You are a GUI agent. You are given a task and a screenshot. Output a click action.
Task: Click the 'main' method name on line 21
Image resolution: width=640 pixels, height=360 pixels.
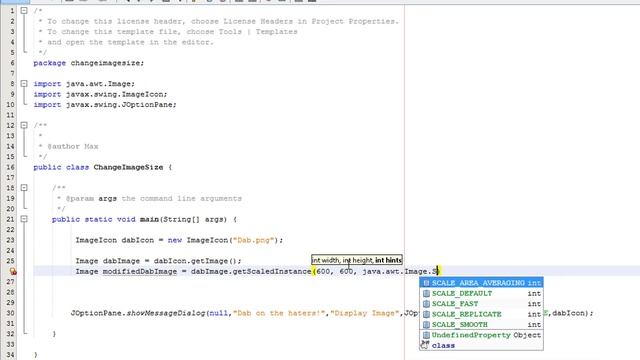tap(149, 219)
